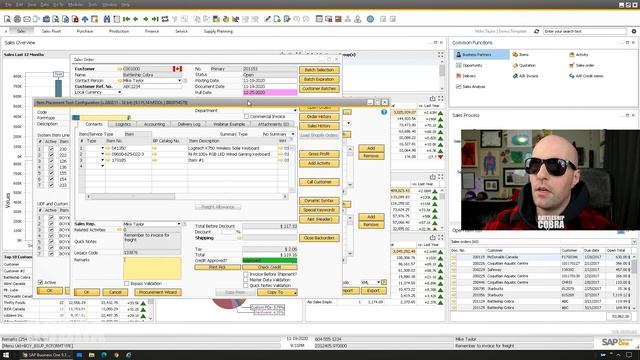Click Cancel in Sales Order window
640x360 pixels.
[x=115, y=292]
